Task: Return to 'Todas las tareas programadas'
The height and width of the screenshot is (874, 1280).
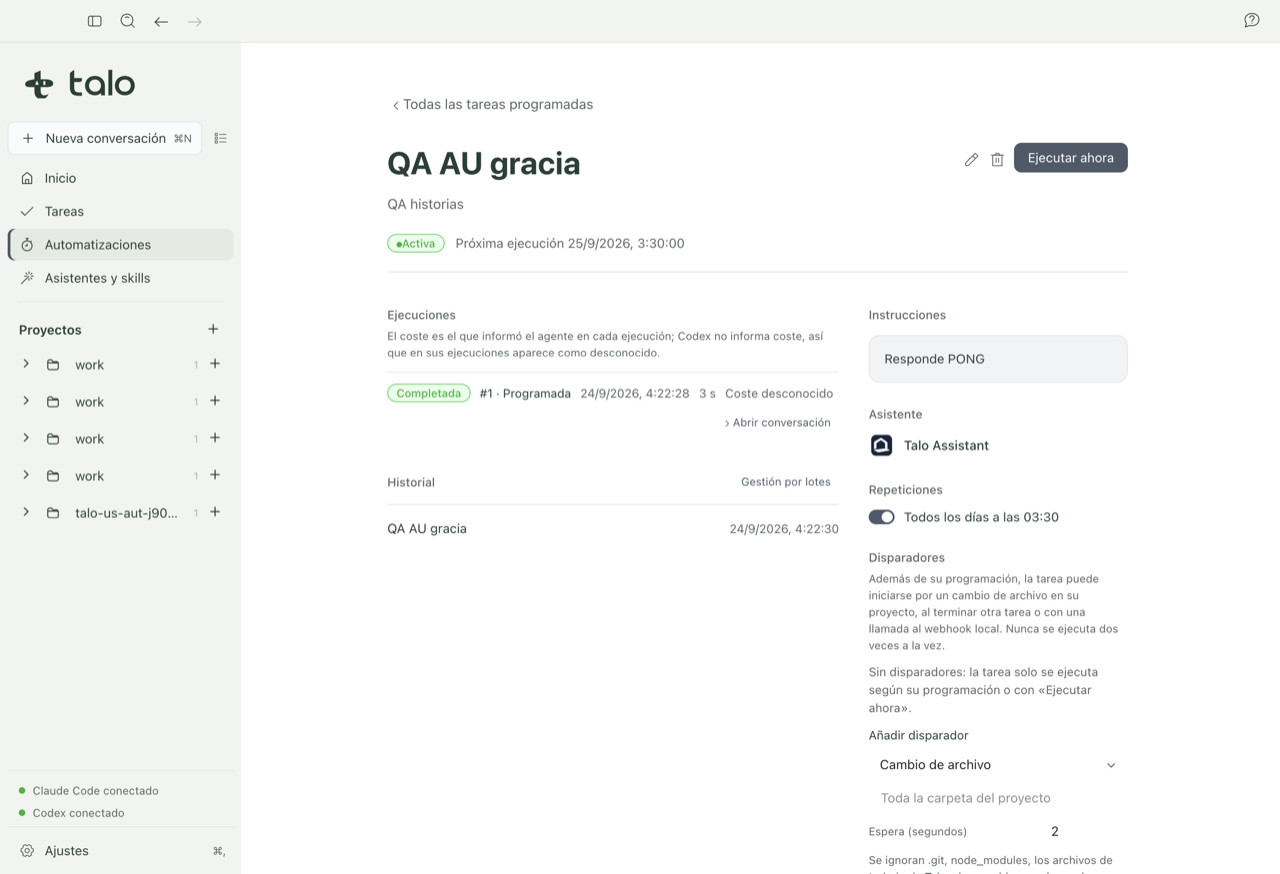Action: point(492,104)
